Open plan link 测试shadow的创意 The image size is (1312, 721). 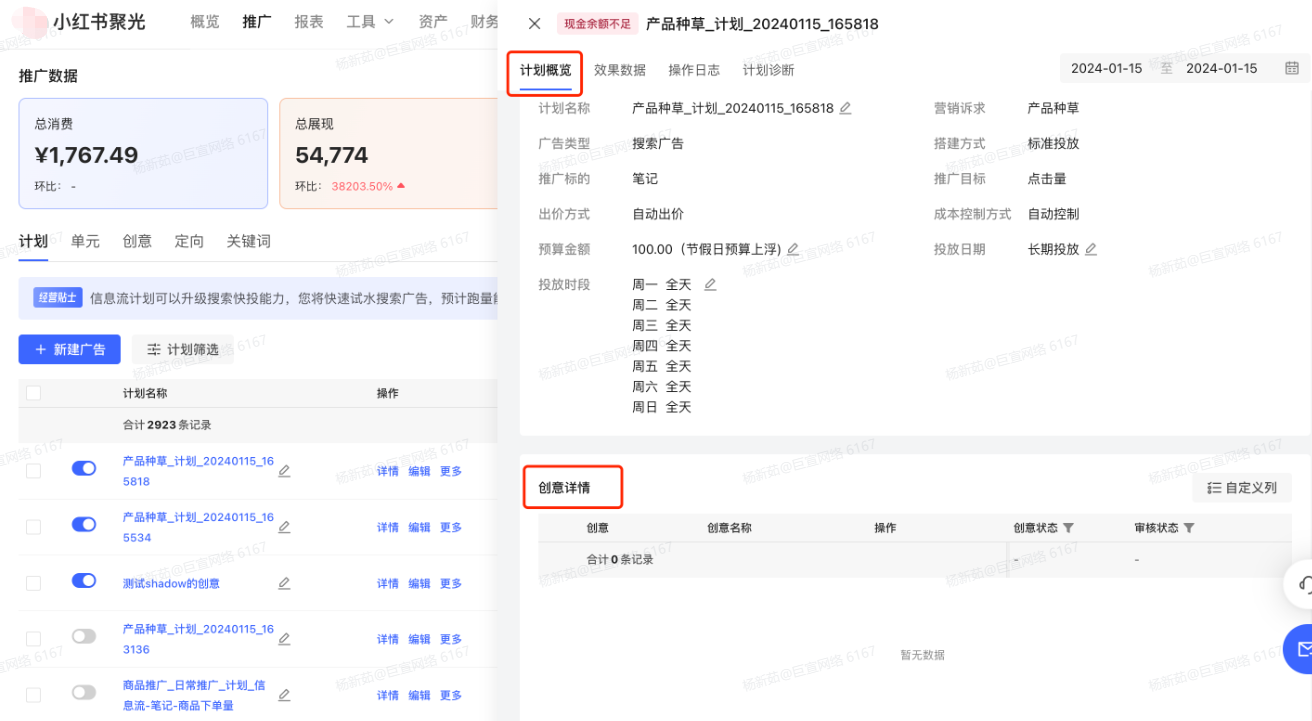[x=171, y=583]
